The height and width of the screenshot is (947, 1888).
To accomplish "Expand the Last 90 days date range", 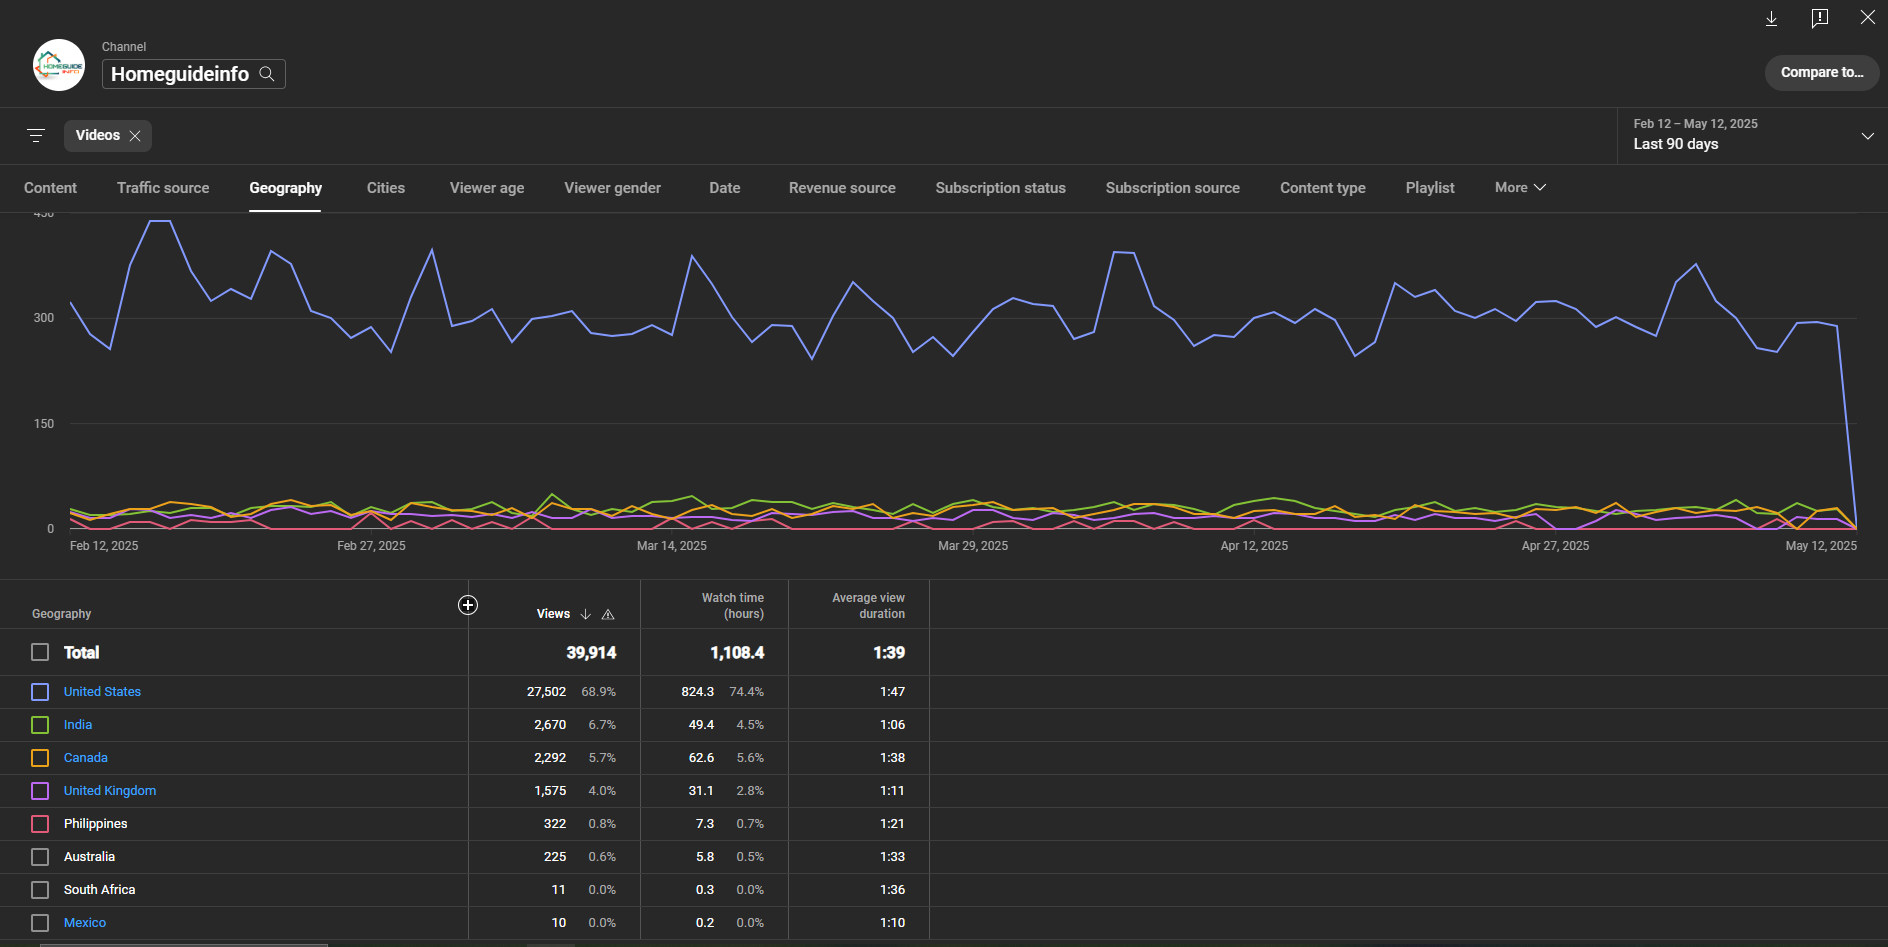I will [1752, 136].
